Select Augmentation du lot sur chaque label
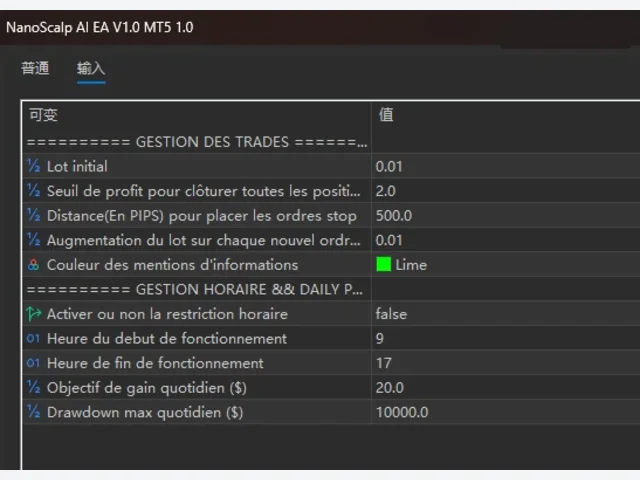Image resolution: width=640 pixels, height=480 pixels. (x=204, y=240)
